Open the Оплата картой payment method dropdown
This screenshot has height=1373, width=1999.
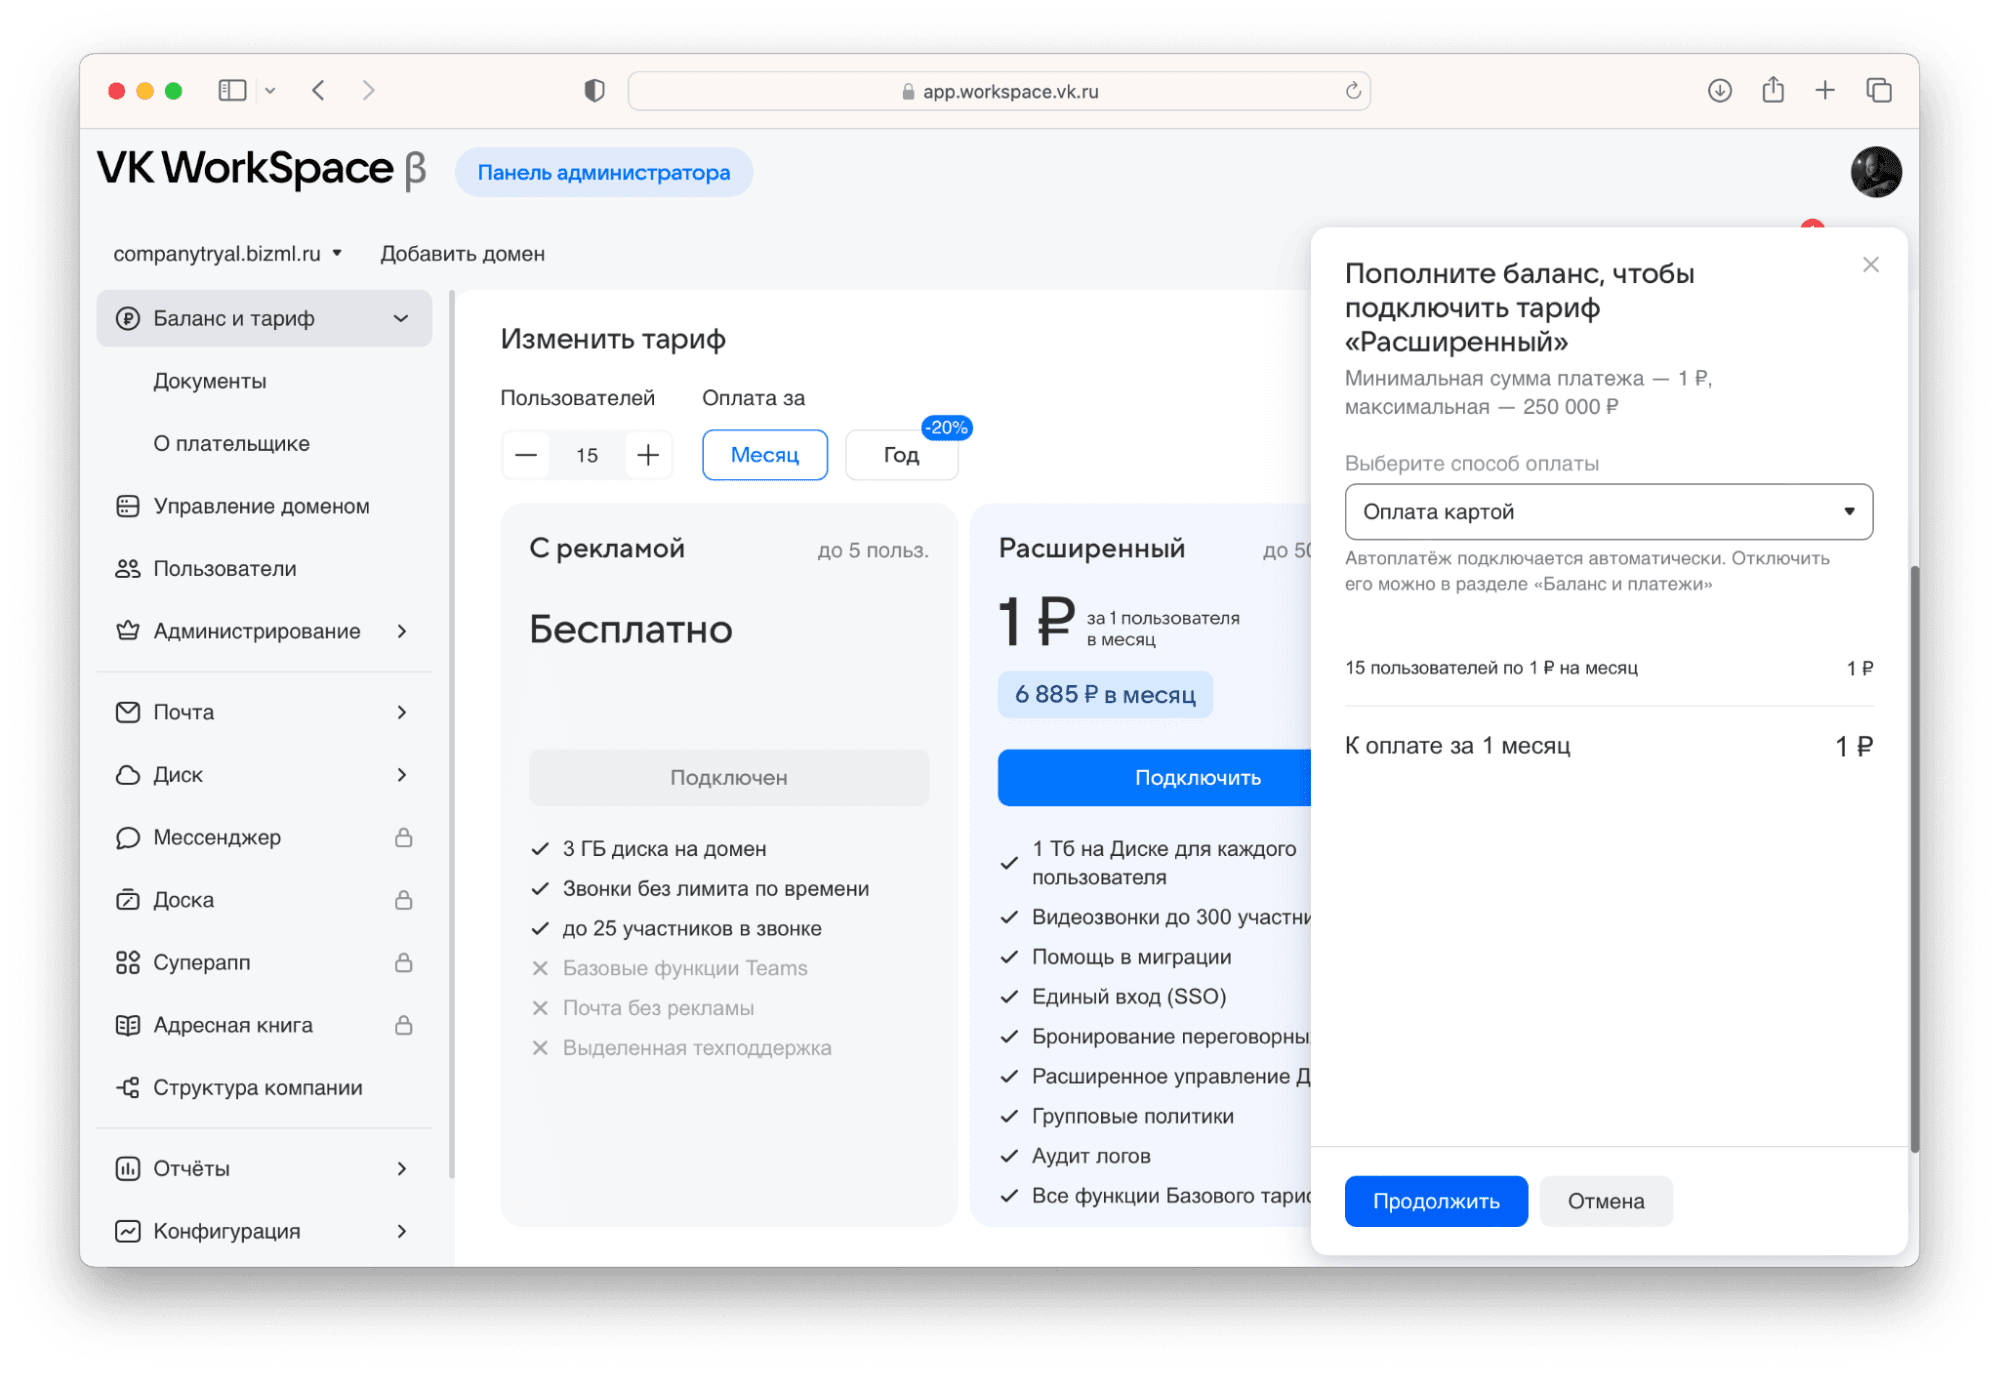click(1607, 512)
